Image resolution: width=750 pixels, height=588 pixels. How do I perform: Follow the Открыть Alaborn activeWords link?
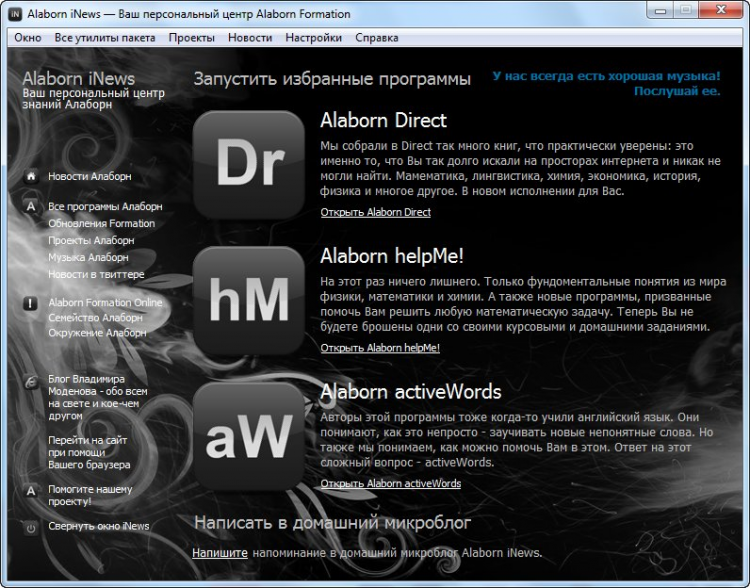coord(391,484)
